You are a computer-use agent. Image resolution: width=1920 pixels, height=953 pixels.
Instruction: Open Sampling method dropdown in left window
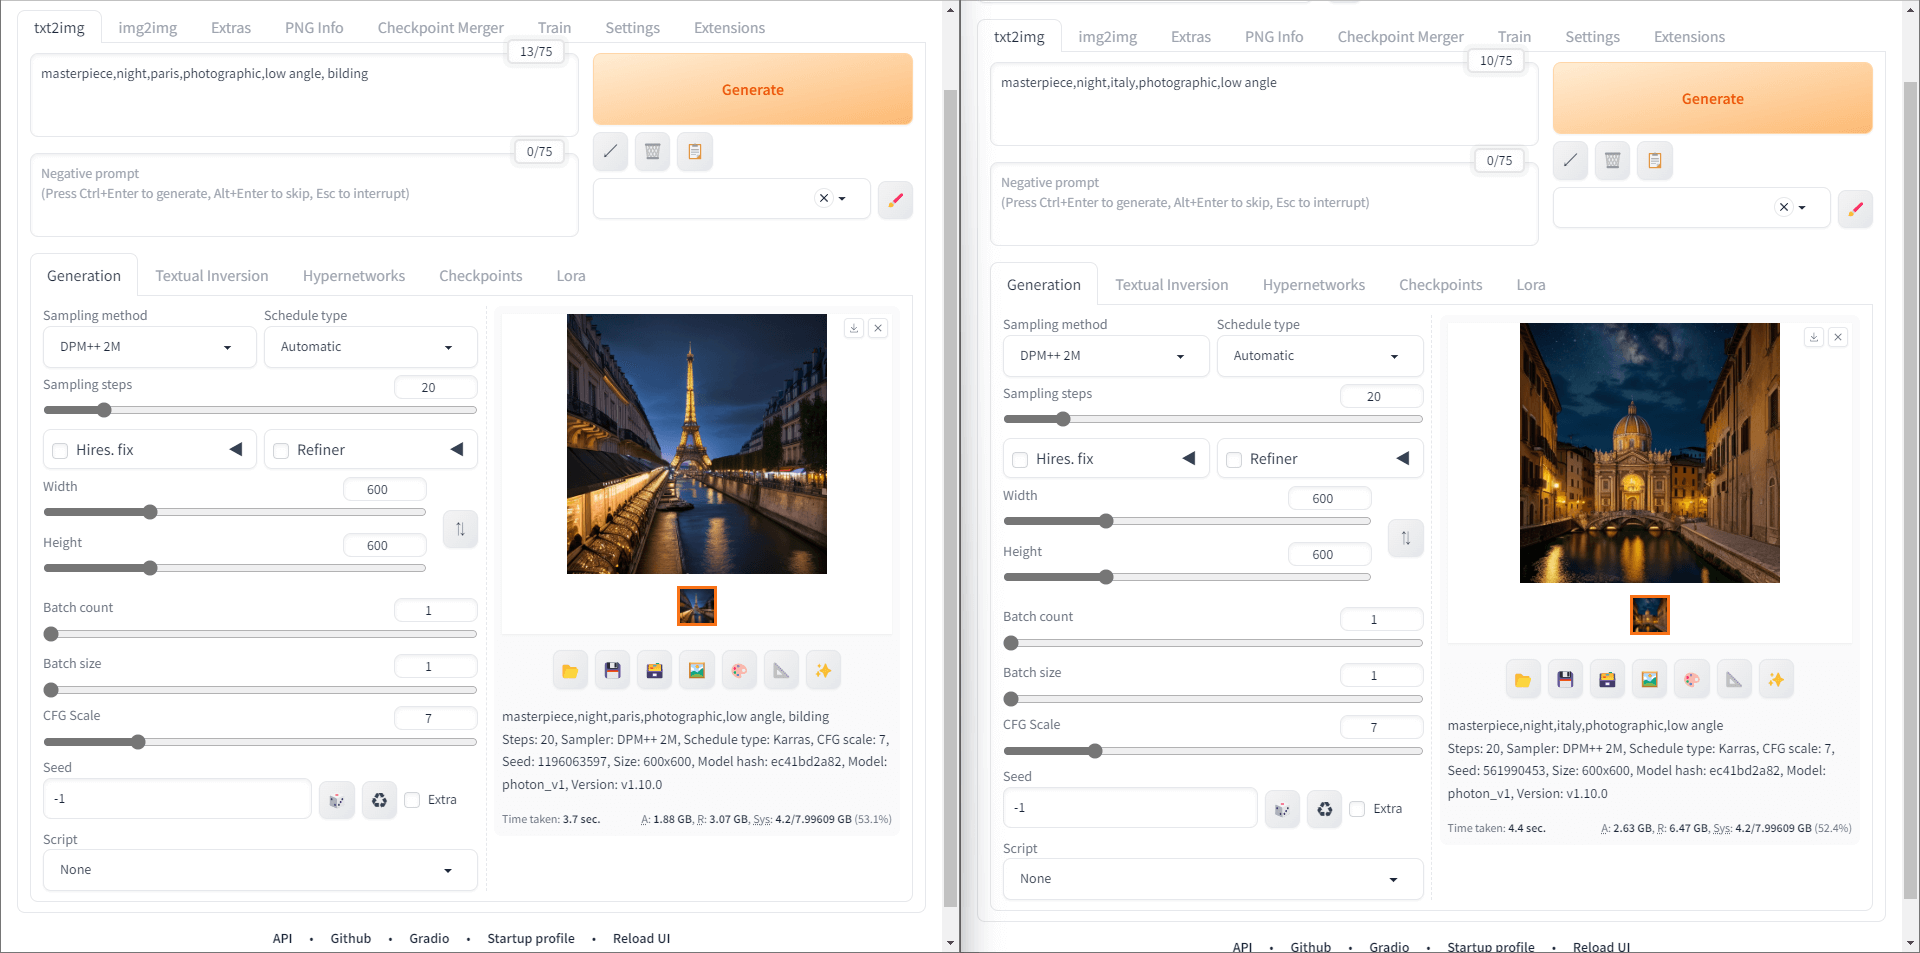pyautogui.click(x=150, y=347)
